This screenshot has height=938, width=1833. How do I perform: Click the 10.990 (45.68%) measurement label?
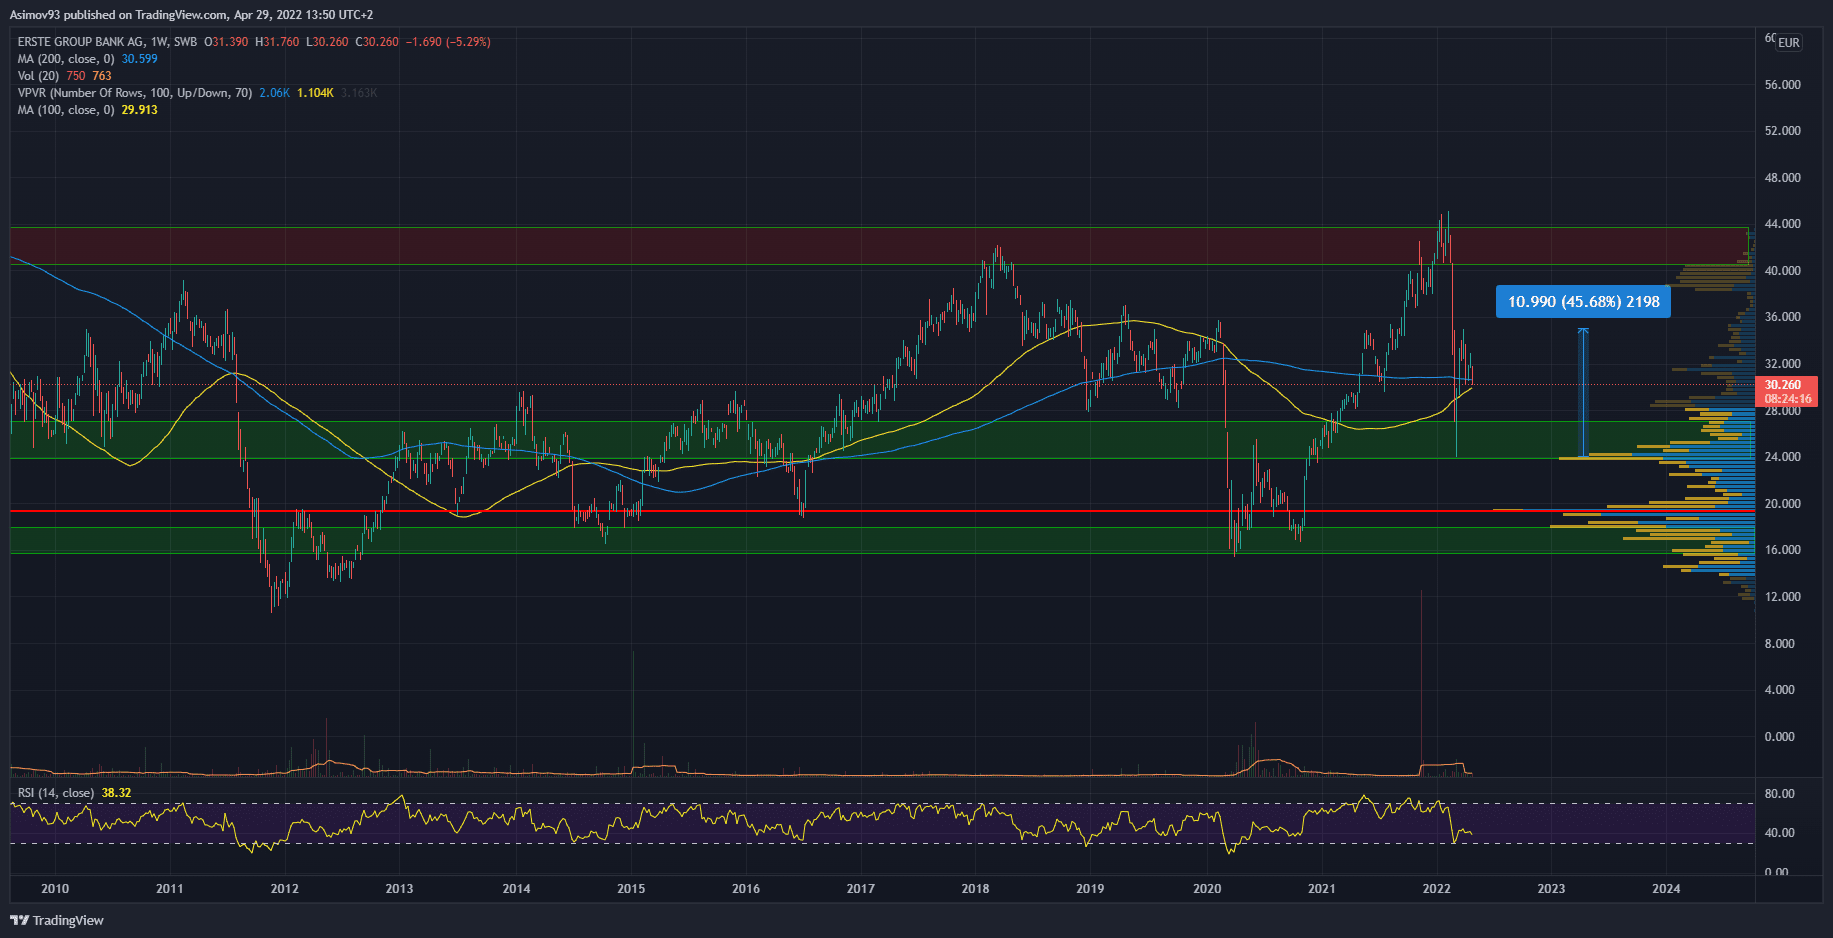coord(1582,302)
